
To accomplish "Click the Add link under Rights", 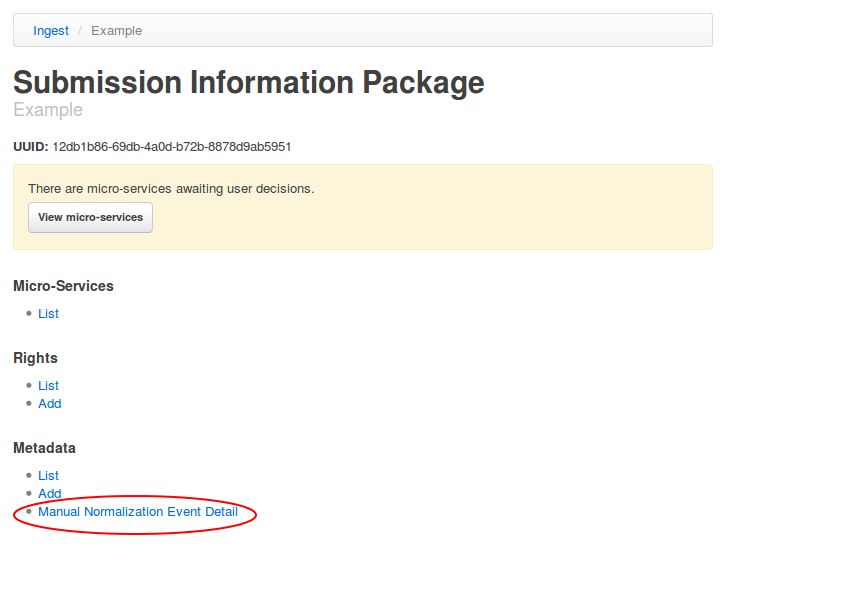I will 49,404.
